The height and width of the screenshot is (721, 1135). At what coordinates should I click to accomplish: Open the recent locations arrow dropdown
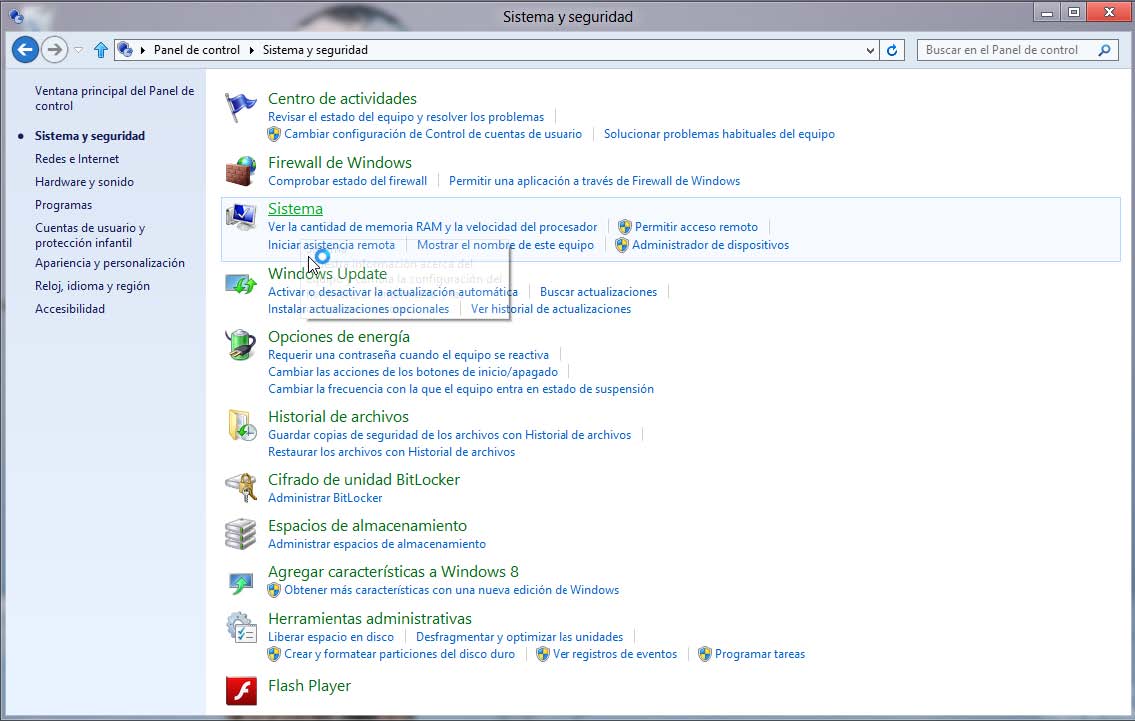point(79,50)
